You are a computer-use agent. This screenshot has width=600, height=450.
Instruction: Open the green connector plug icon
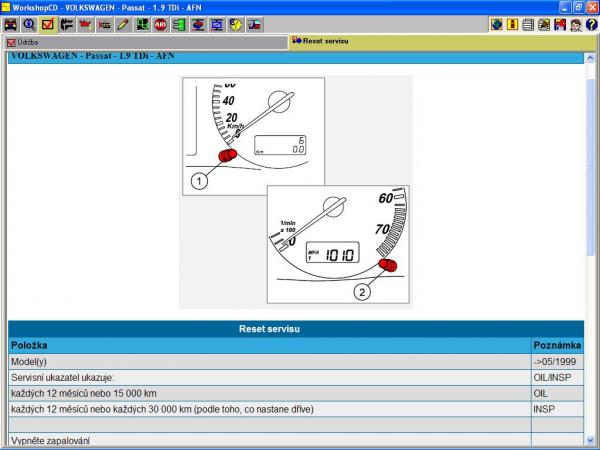point(179,25)
